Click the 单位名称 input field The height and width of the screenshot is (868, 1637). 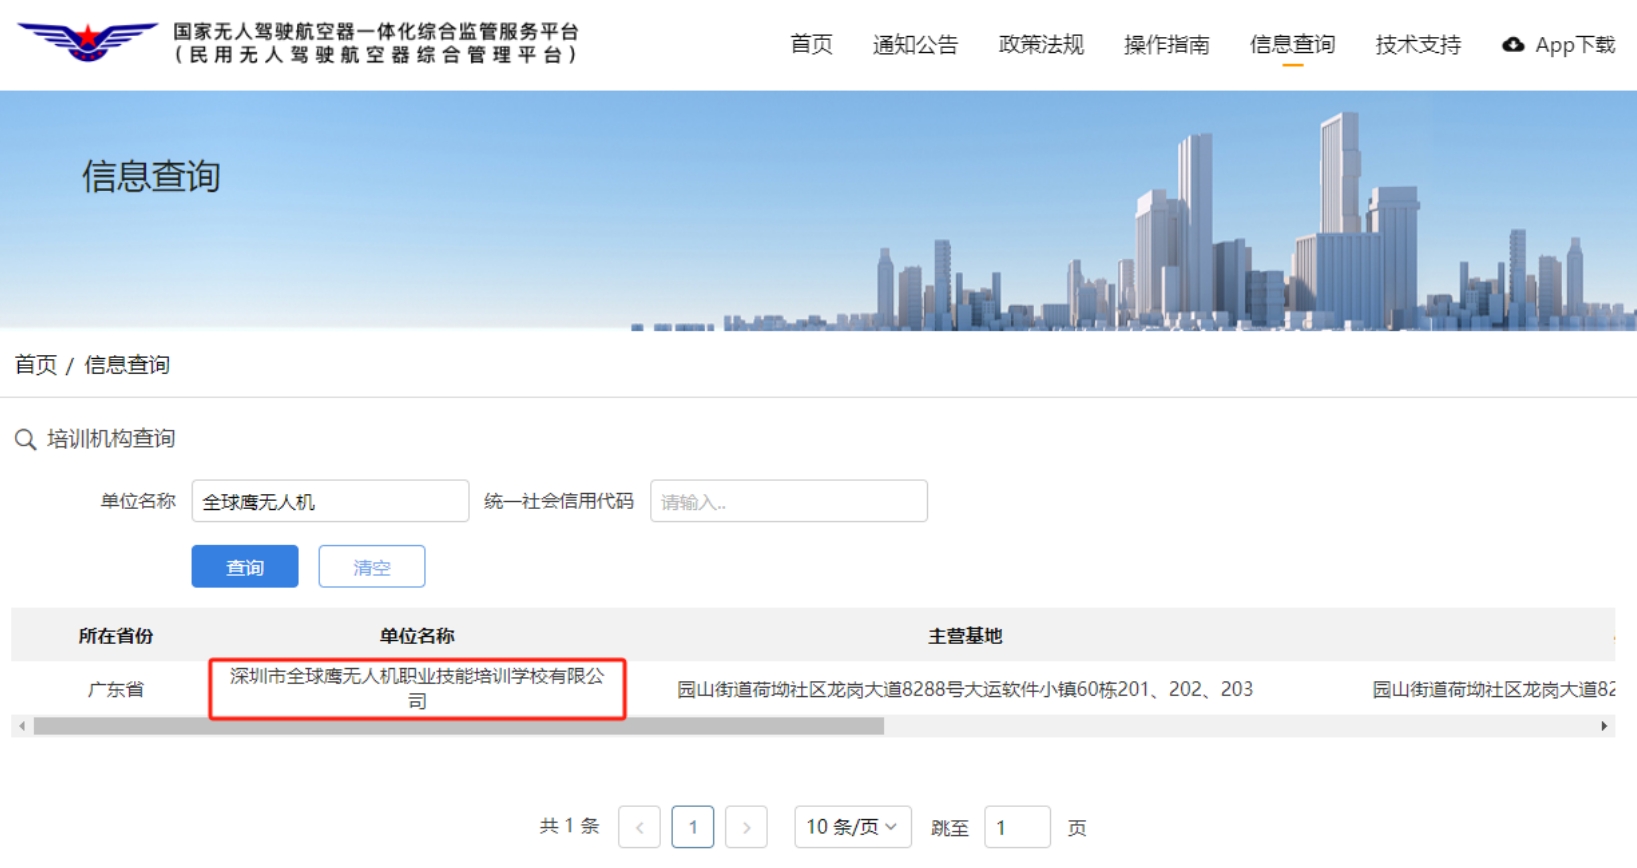pyautogui.click(x=330, y=501)
